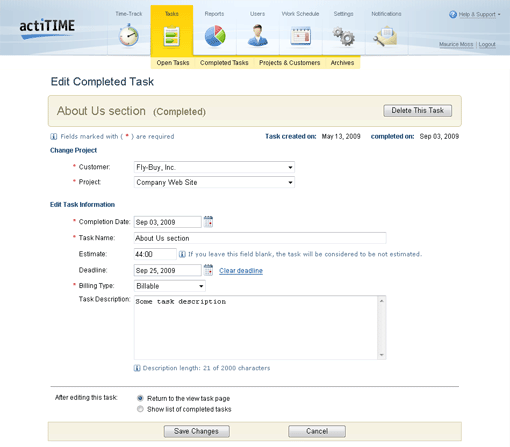Open the Users person icon
Viewport: 510px width, 447px height.
point(257,35)
